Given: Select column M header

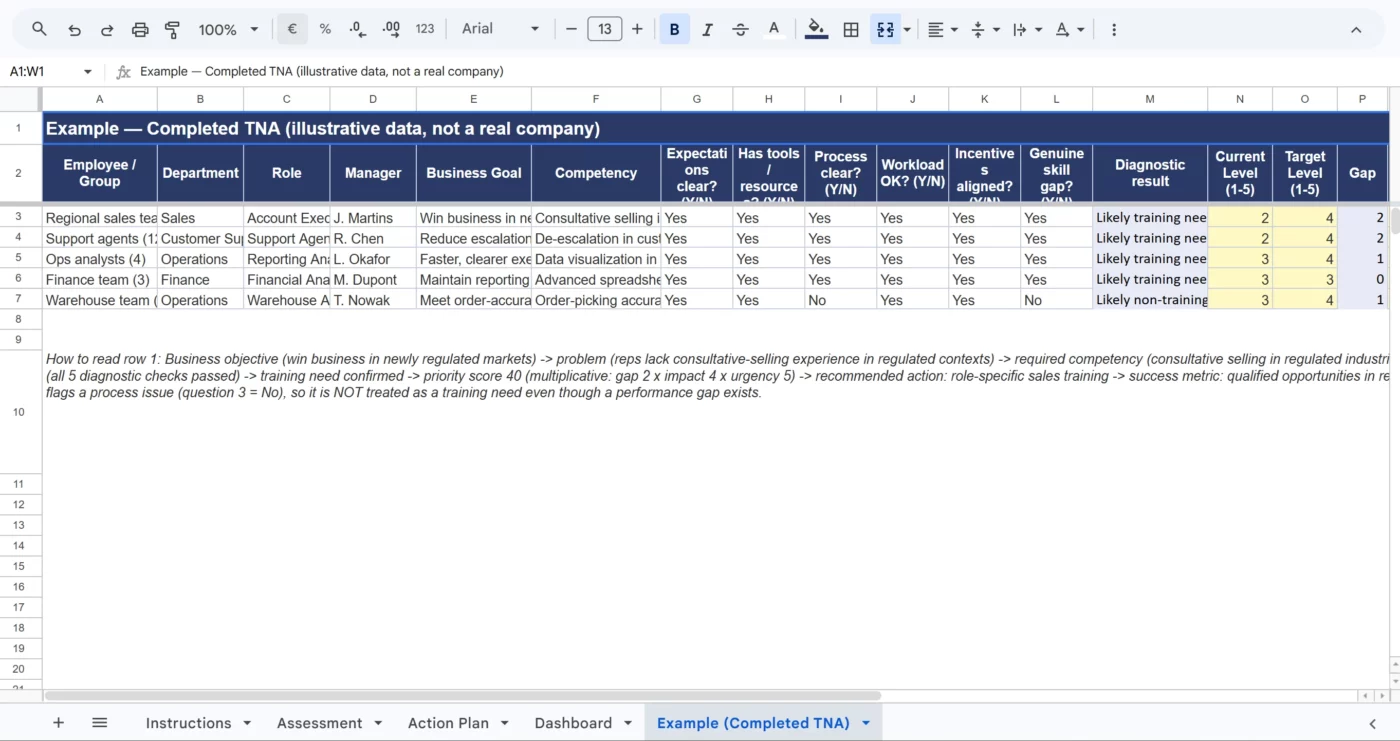Looking at the screenshot, I should tap(1150, 99).
